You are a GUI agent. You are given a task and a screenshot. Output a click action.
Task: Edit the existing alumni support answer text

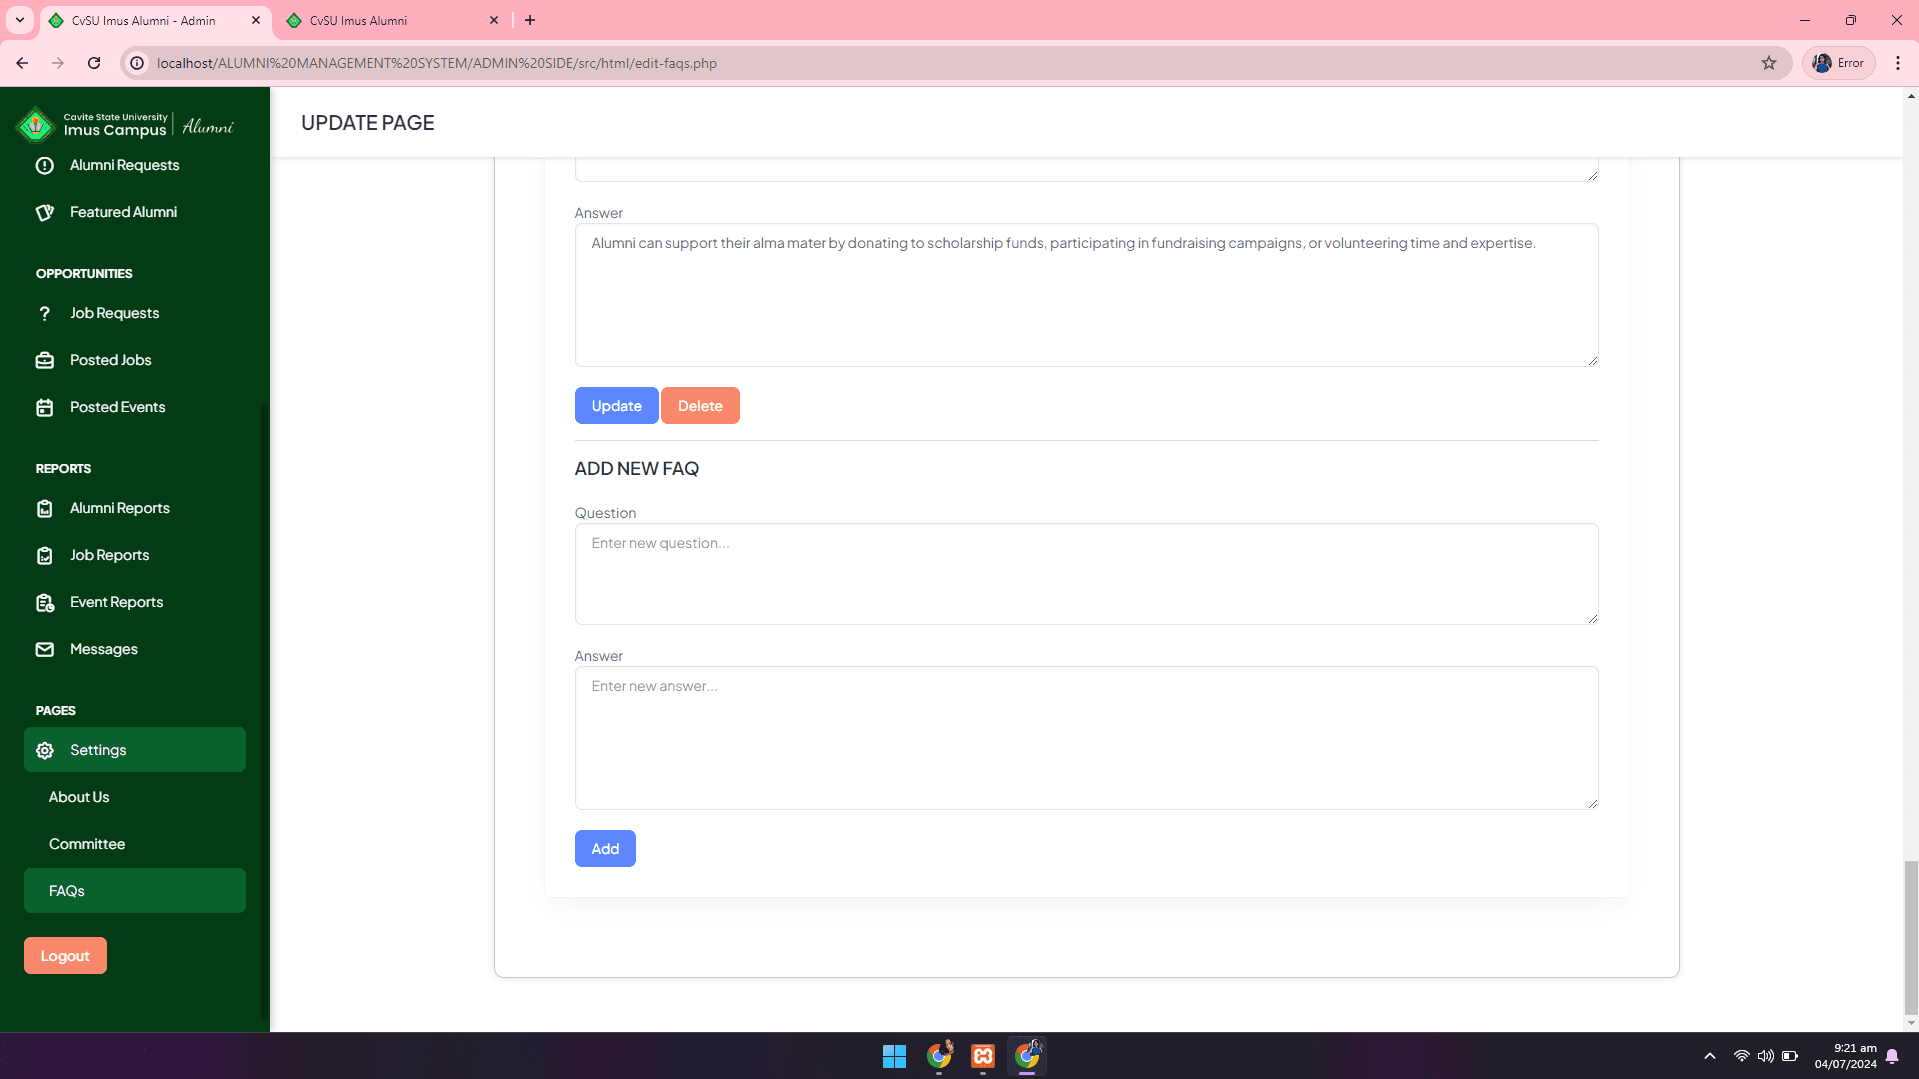tap(1086, 295)
